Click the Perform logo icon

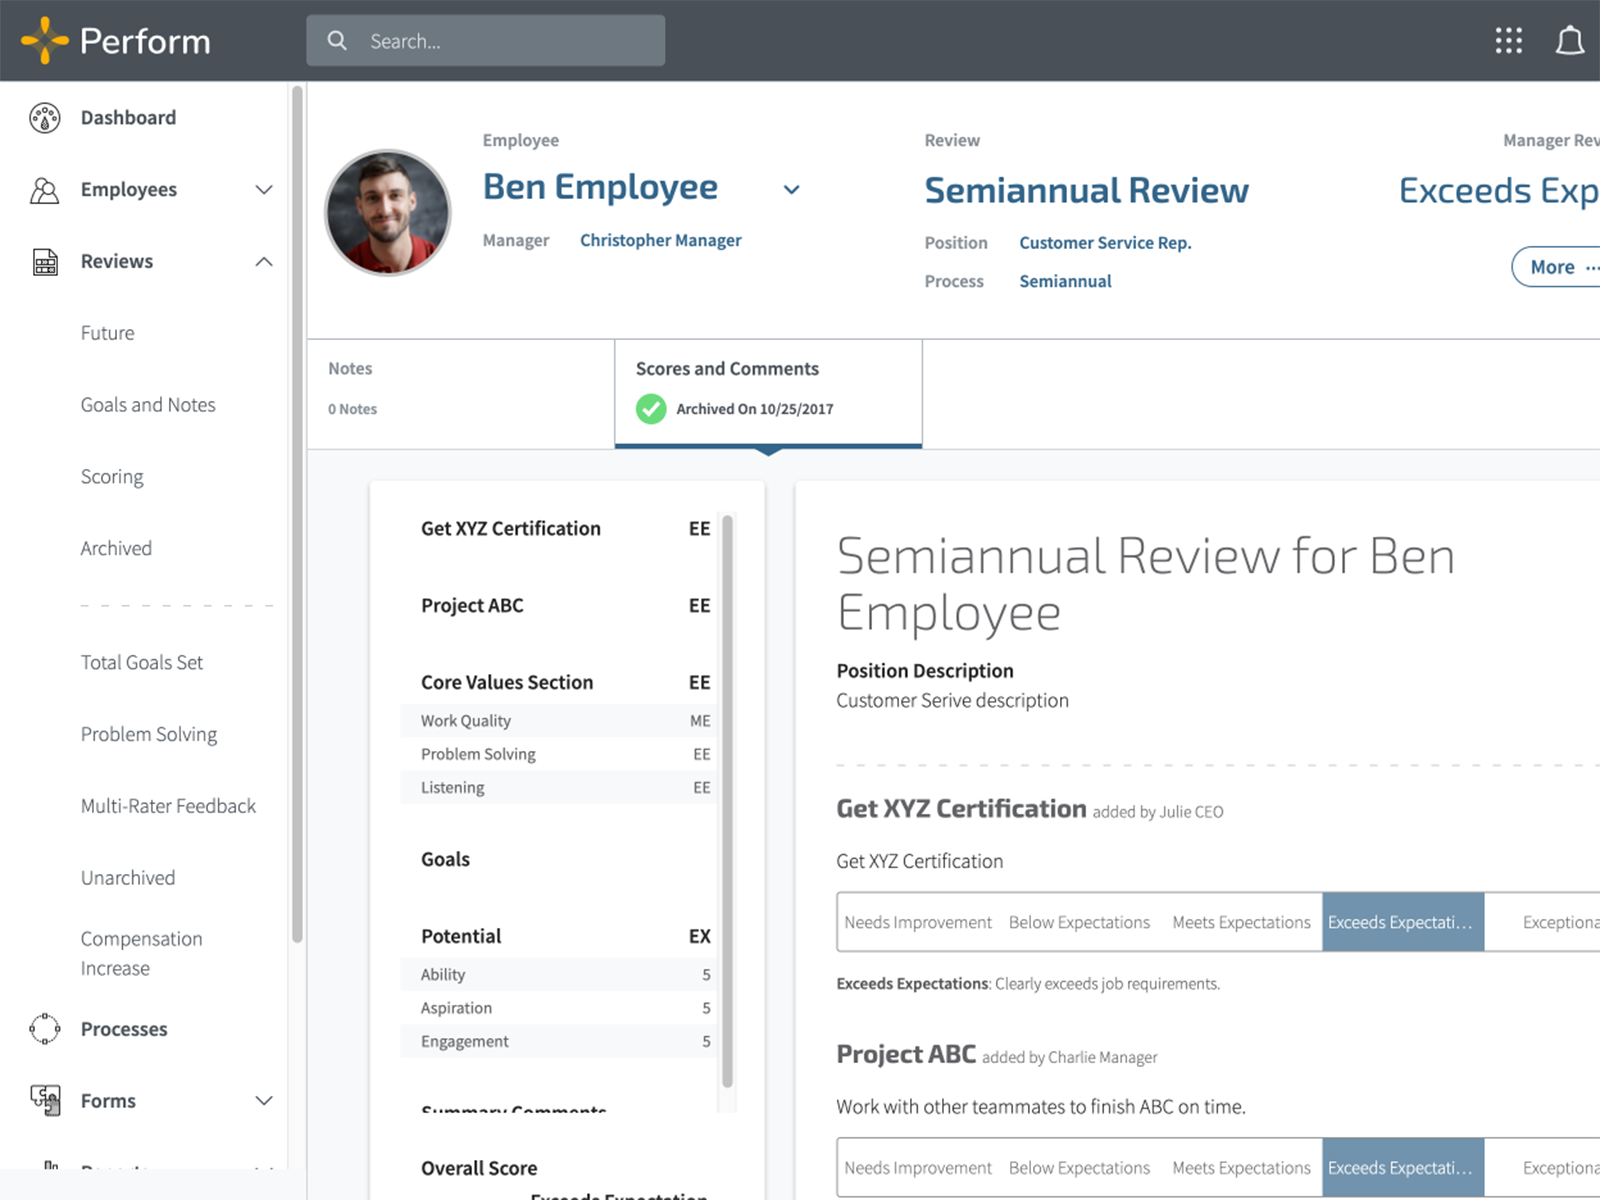[x=44, y=40]
